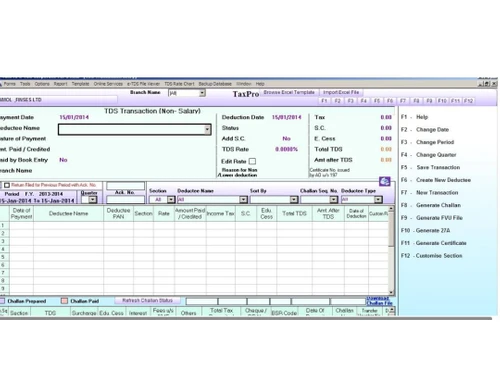
Task: Open the Help menu
Action: pyautogui.click(x=260, y=84)
